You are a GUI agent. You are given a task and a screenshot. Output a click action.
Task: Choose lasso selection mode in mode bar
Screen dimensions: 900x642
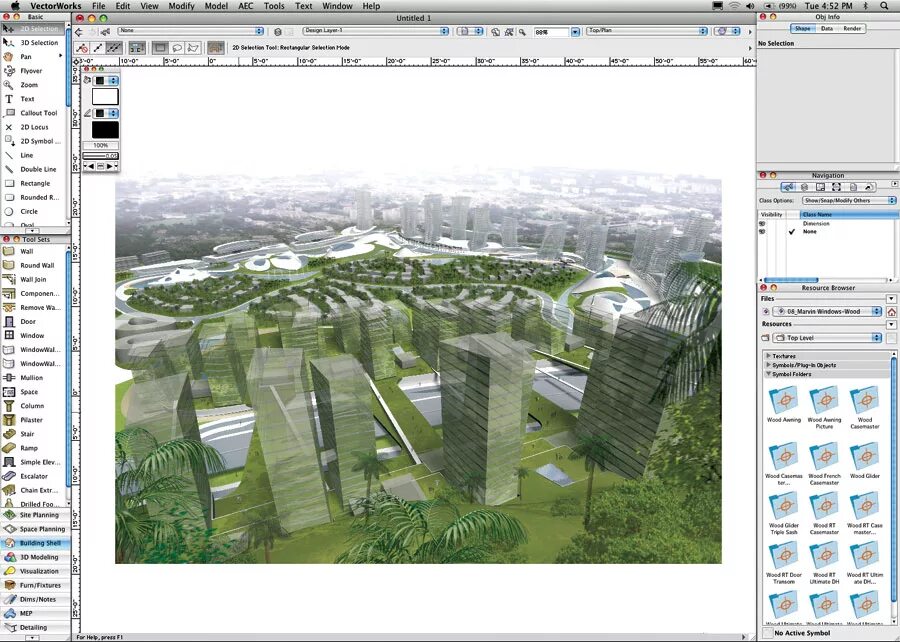(177, 48)
